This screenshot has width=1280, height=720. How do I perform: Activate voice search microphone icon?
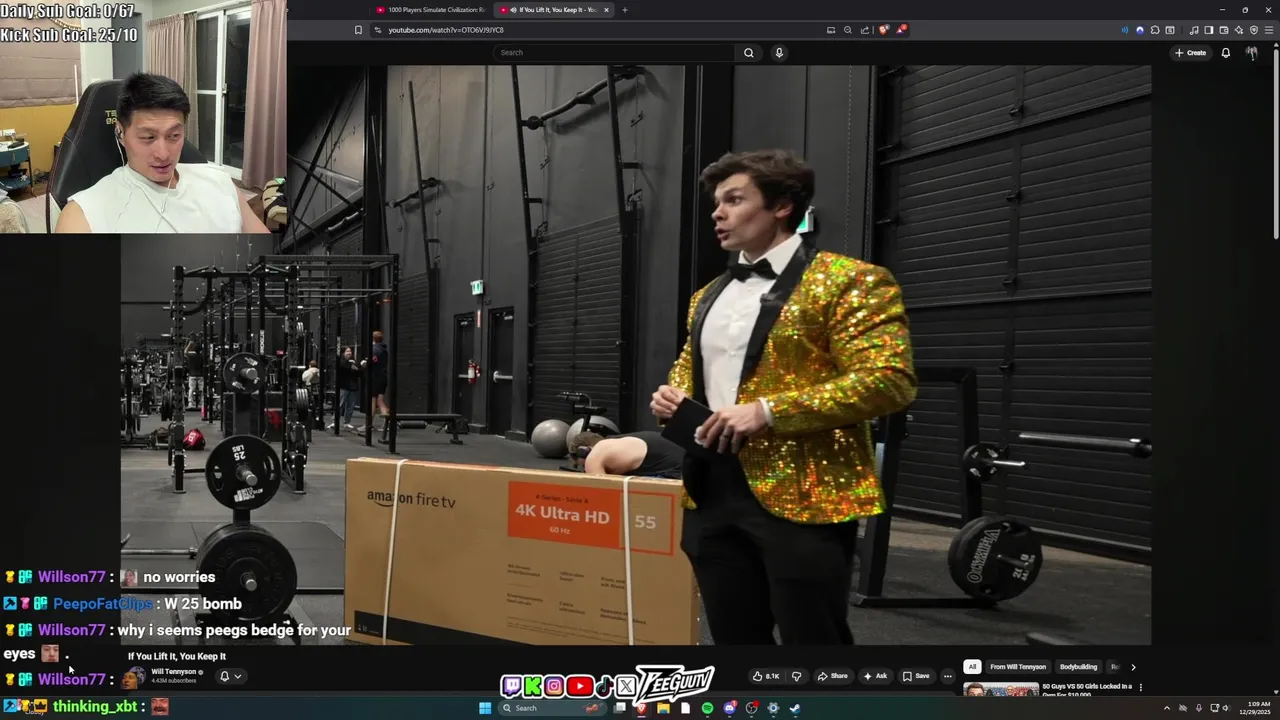779,53
